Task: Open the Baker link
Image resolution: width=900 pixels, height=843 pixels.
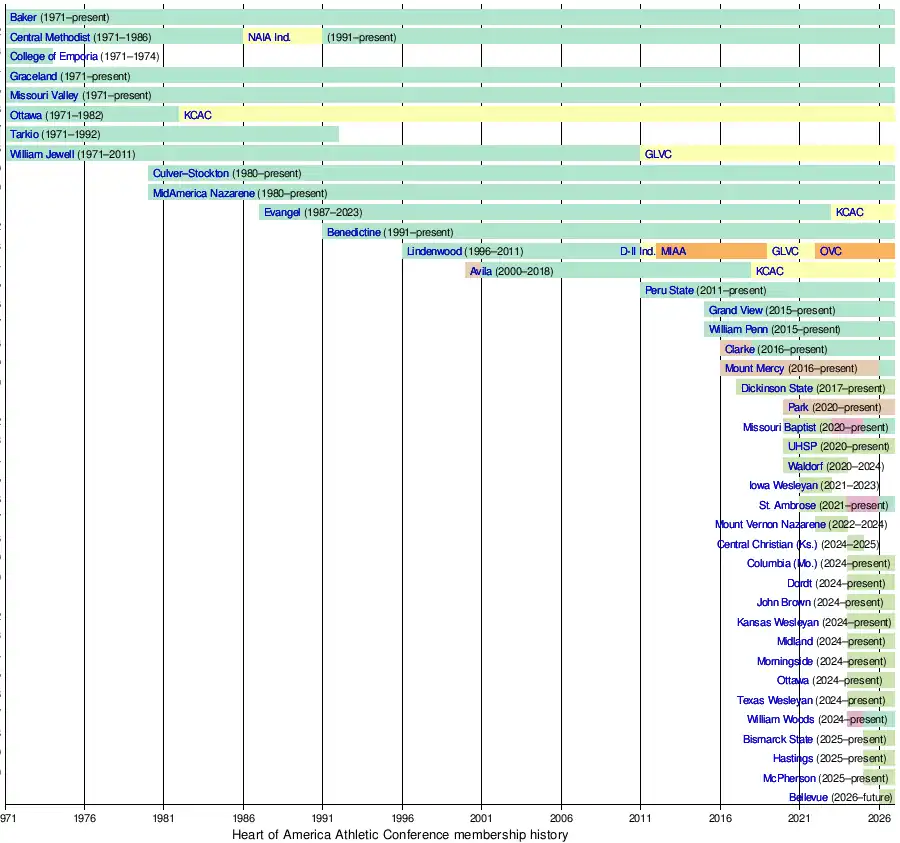Action: (x=23, y=18)
